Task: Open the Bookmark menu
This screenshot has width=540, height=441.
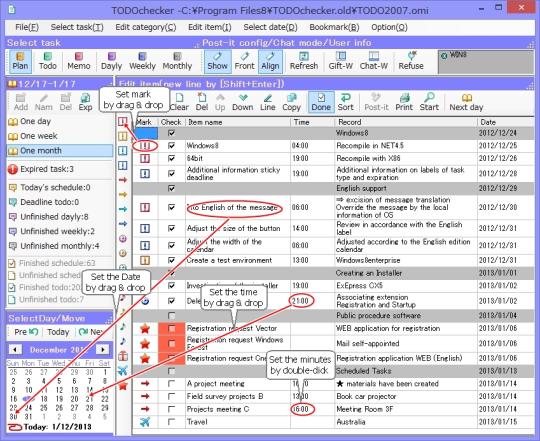Action: click(334, 27)
